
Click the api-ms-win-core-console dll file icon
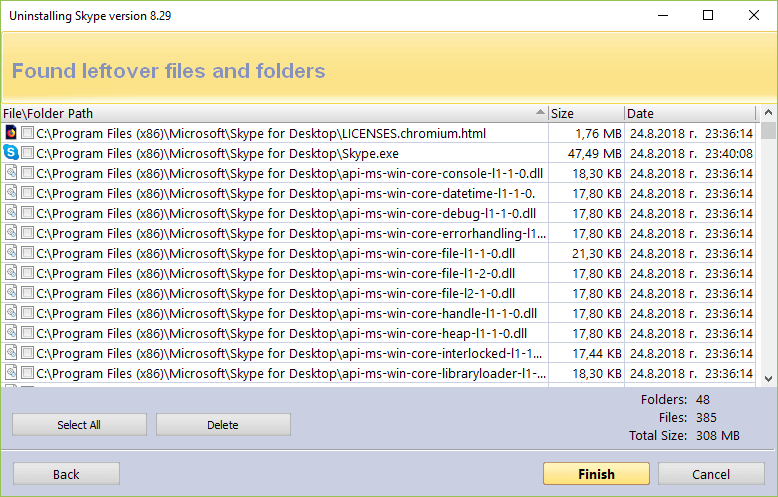11,173
